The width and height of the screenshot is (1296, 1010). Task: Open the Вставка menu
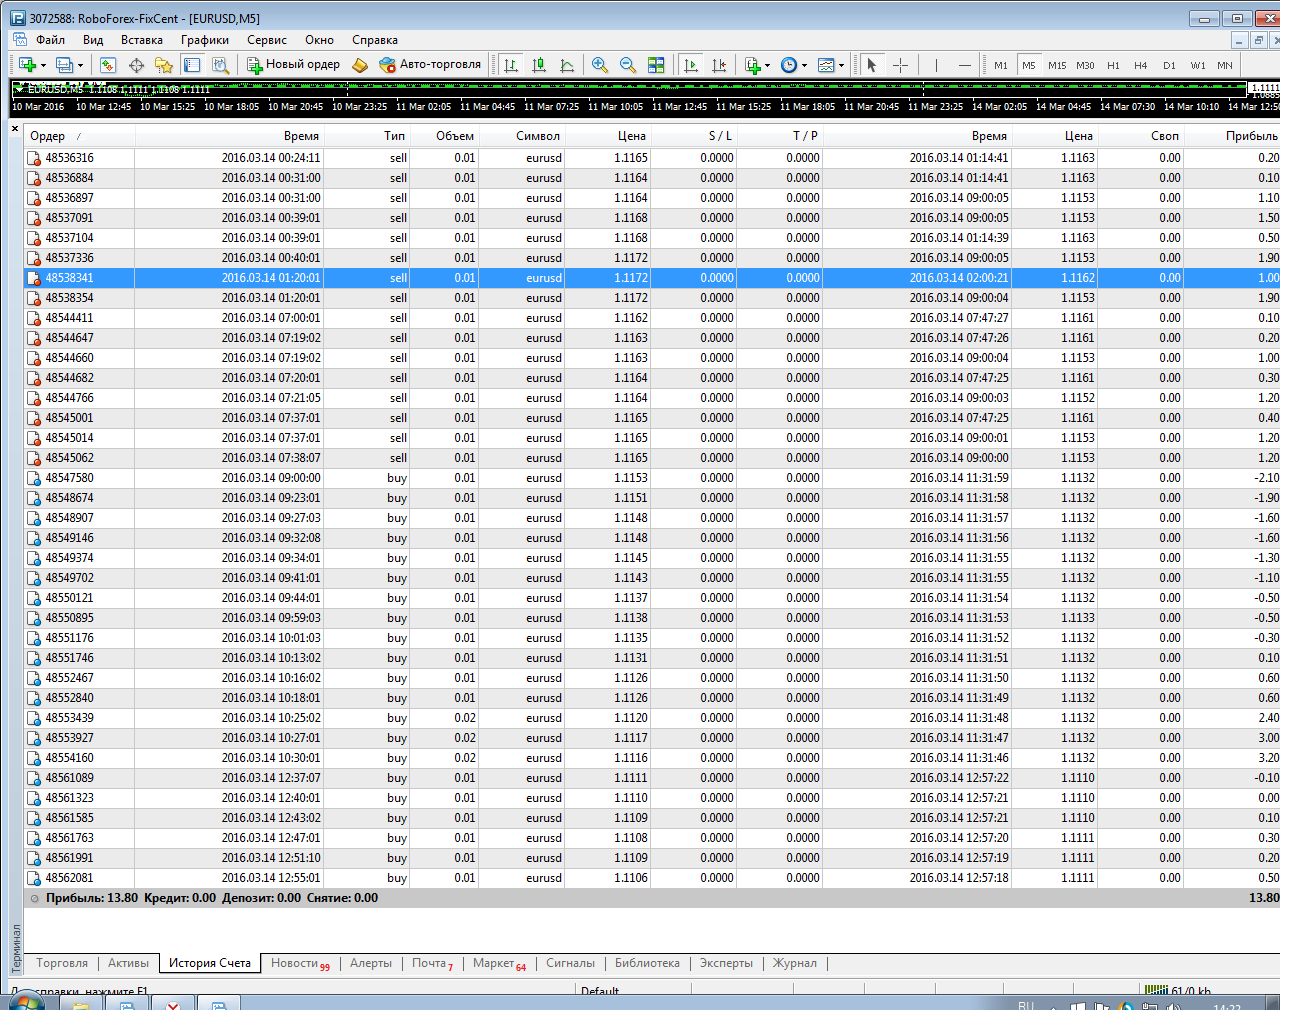(142, 40)
